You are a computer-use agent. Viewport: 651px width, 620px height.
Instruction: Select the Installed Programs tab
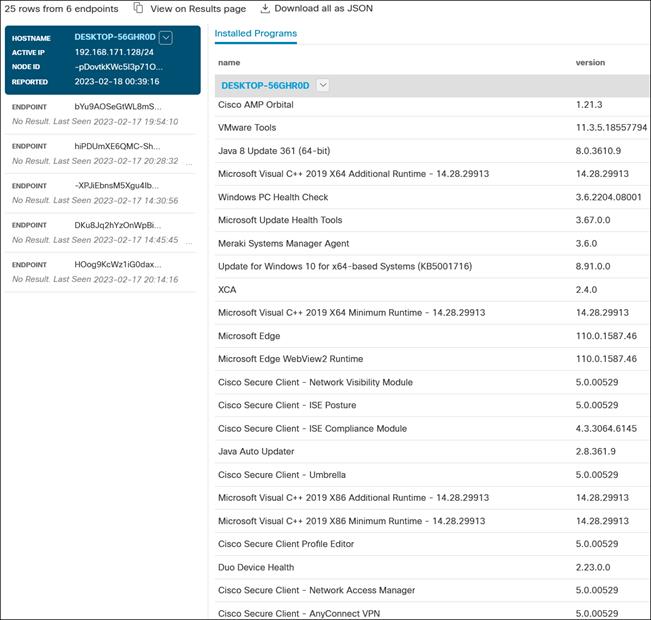coord(256,34)
